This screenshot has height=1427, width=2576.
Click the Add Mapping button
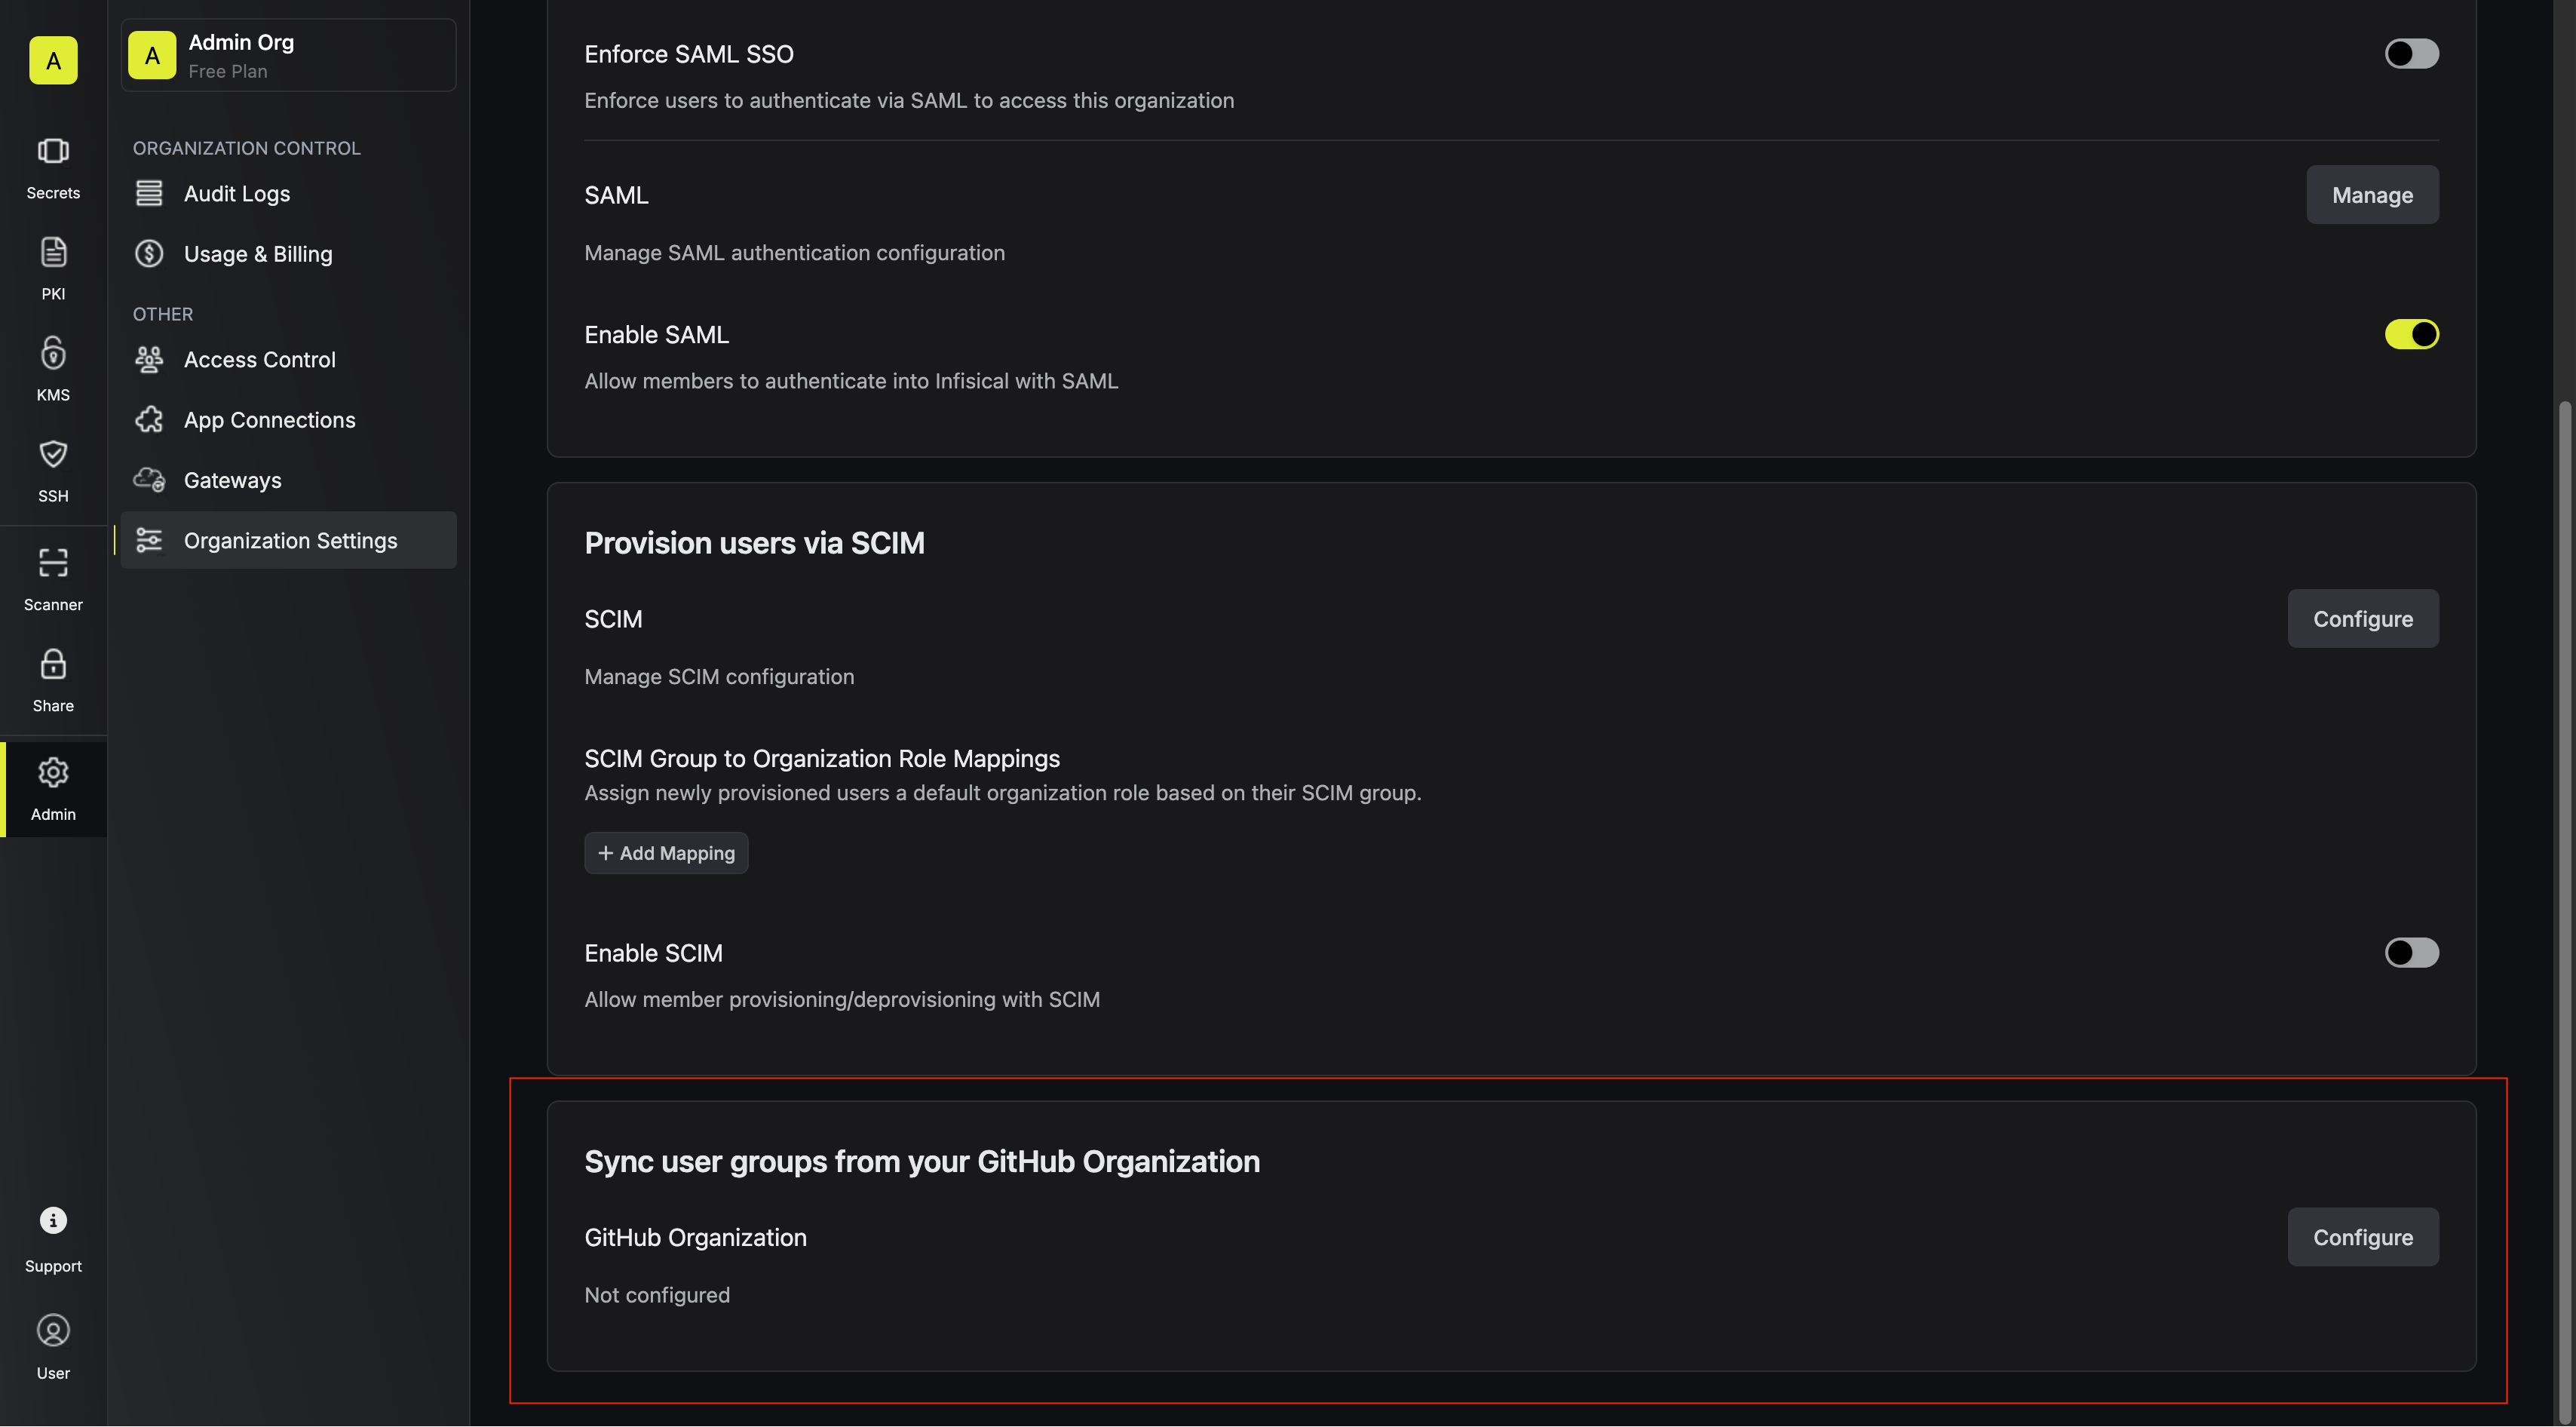(x=666, y=853)
